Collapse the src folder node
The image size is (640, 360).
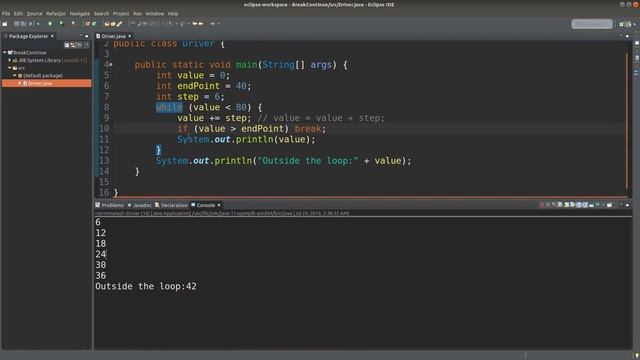tap(9, 68)
